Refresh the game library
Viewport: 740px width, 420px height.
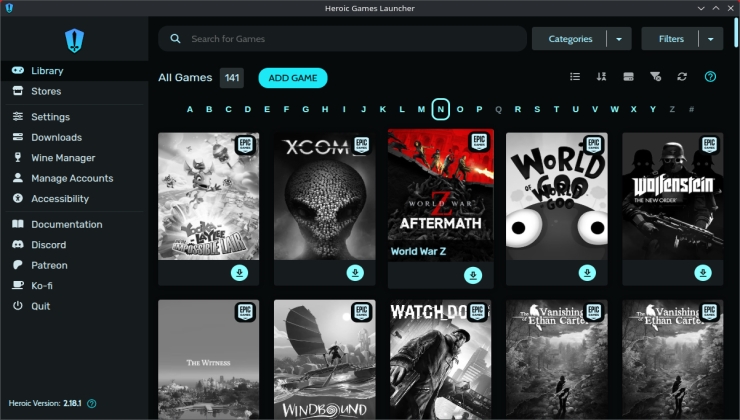(x=682, y=76)
